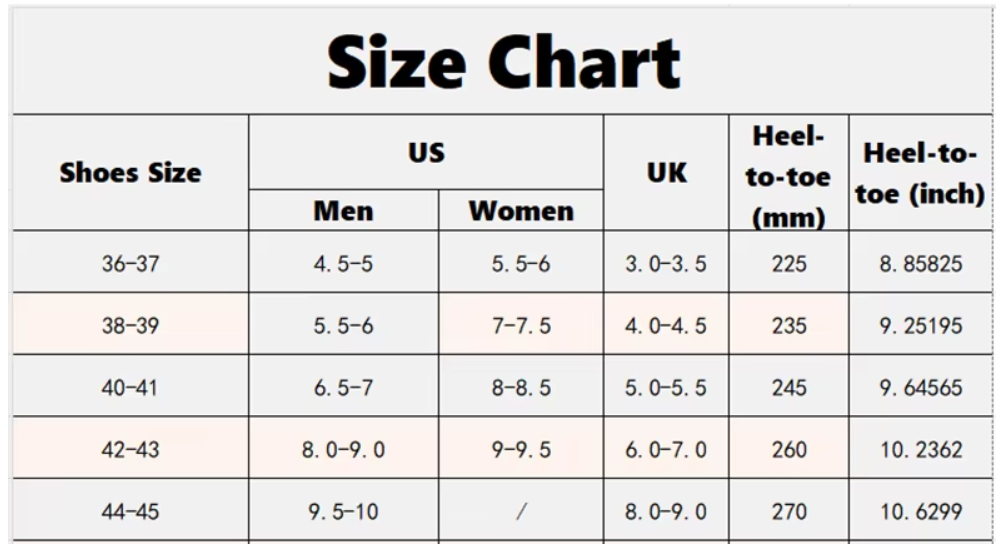Select the UK 5.0-5.5 cell
This screenshot has height=544, width=1004.
tap(666, 388)
